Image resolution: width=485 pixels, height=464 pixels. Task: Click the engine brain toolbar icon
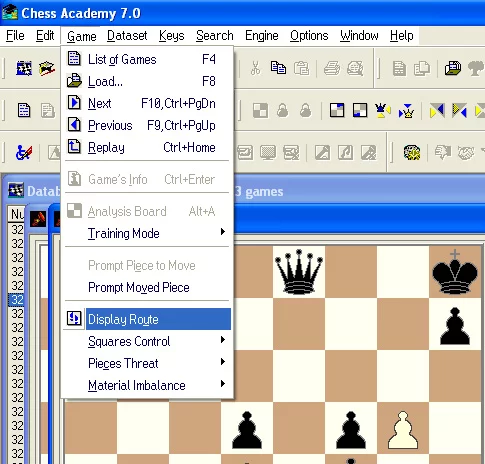[412, 153]
